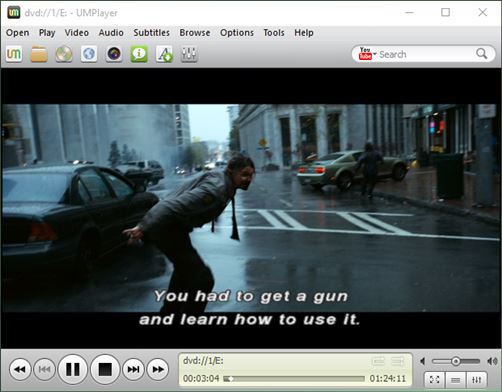Open the Browse menu
The width and height of the screenshot is (502, 392).
(195, 33)
